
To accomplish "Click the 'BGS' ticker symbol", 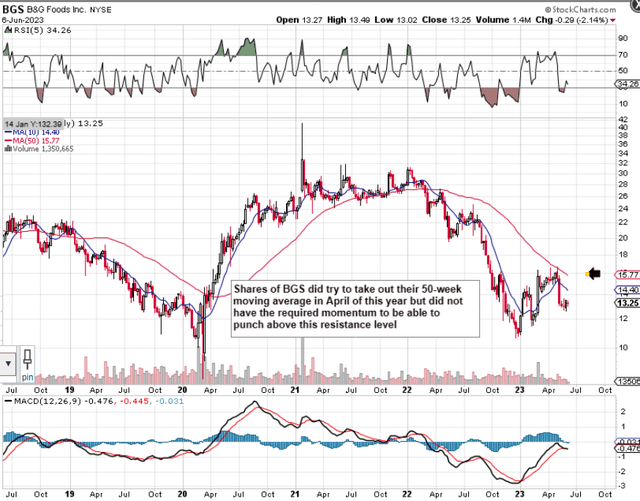I will (13, 9).
